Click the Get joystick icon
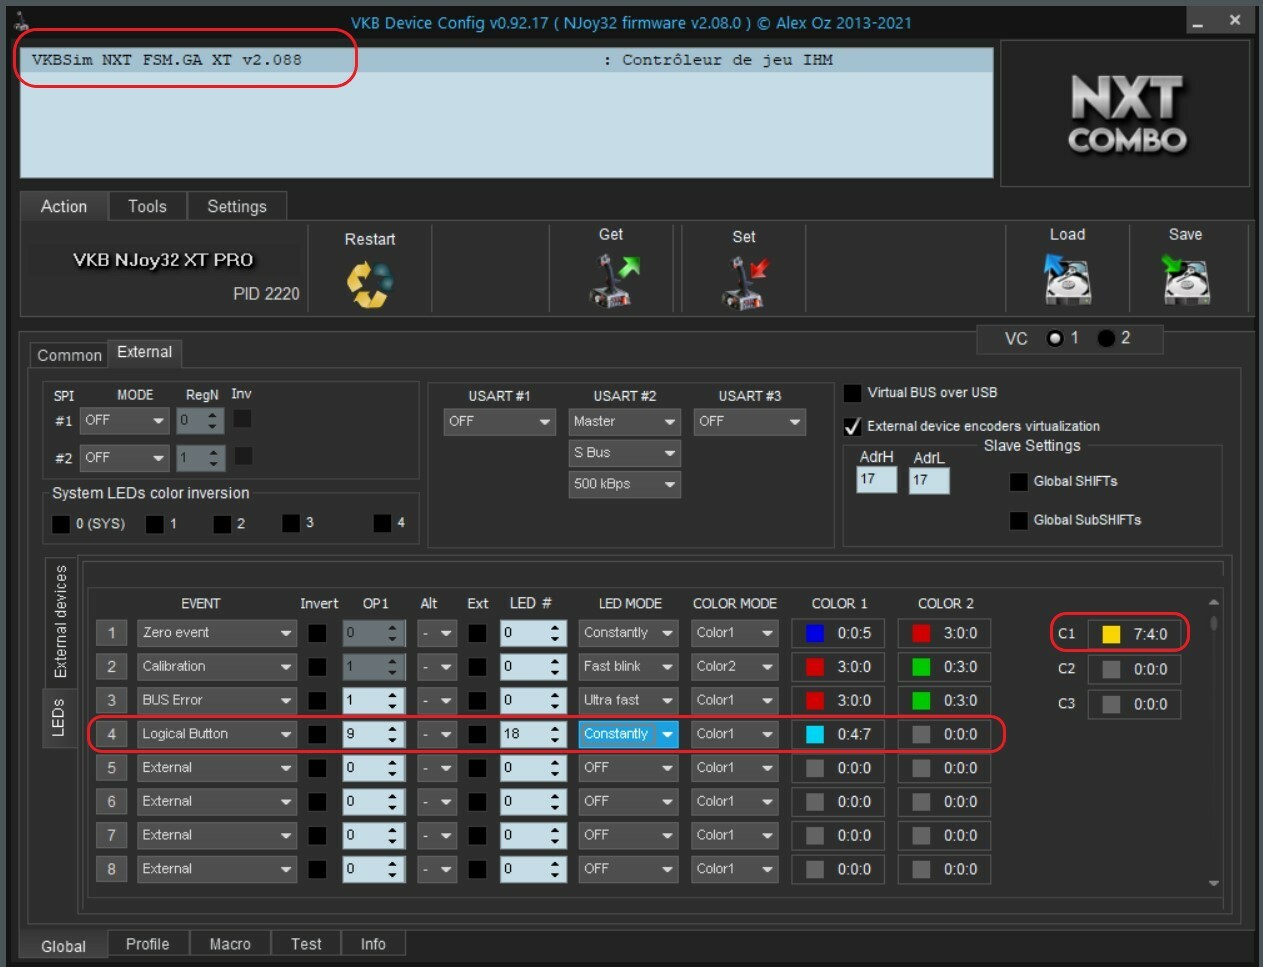The image size is (1263, 967). point(612,280)
